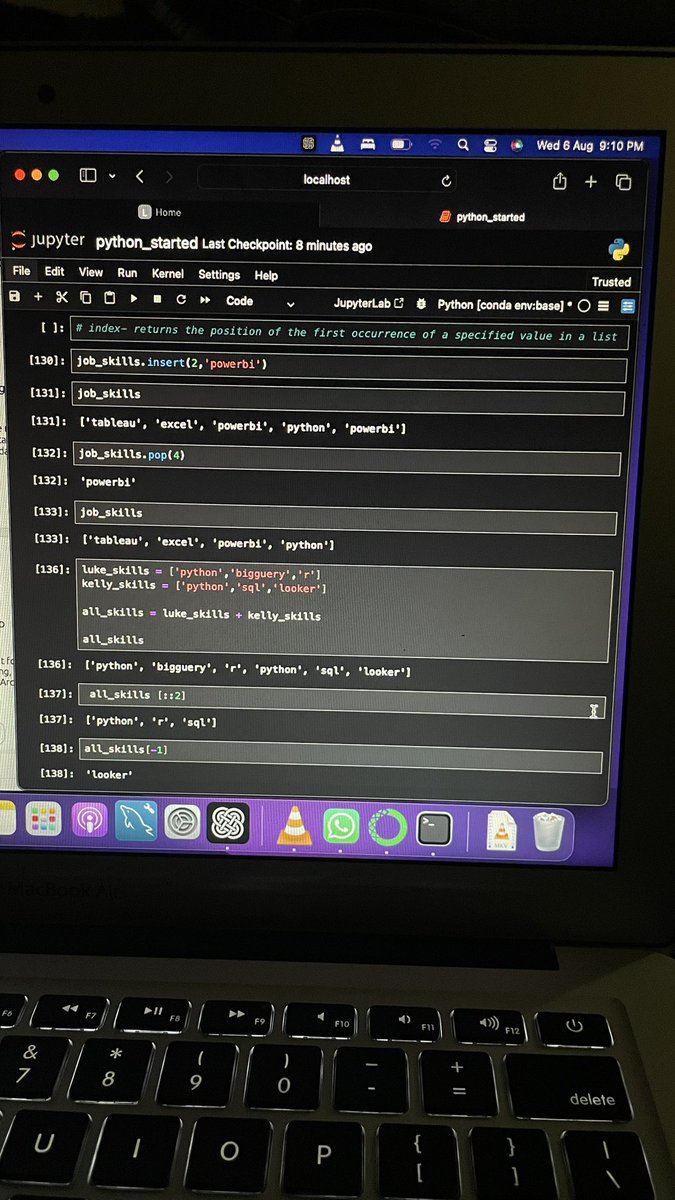Click output ['python', 'r', 'sql']
675x1200 pixels.
pyautogui.click(x=153, y=721)
